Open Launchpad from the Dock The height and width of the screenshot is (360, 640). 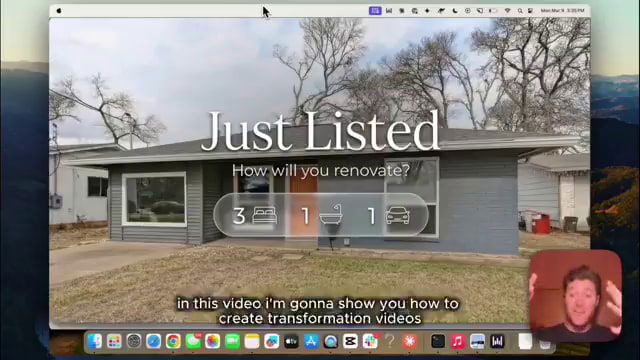click(114, 341)
